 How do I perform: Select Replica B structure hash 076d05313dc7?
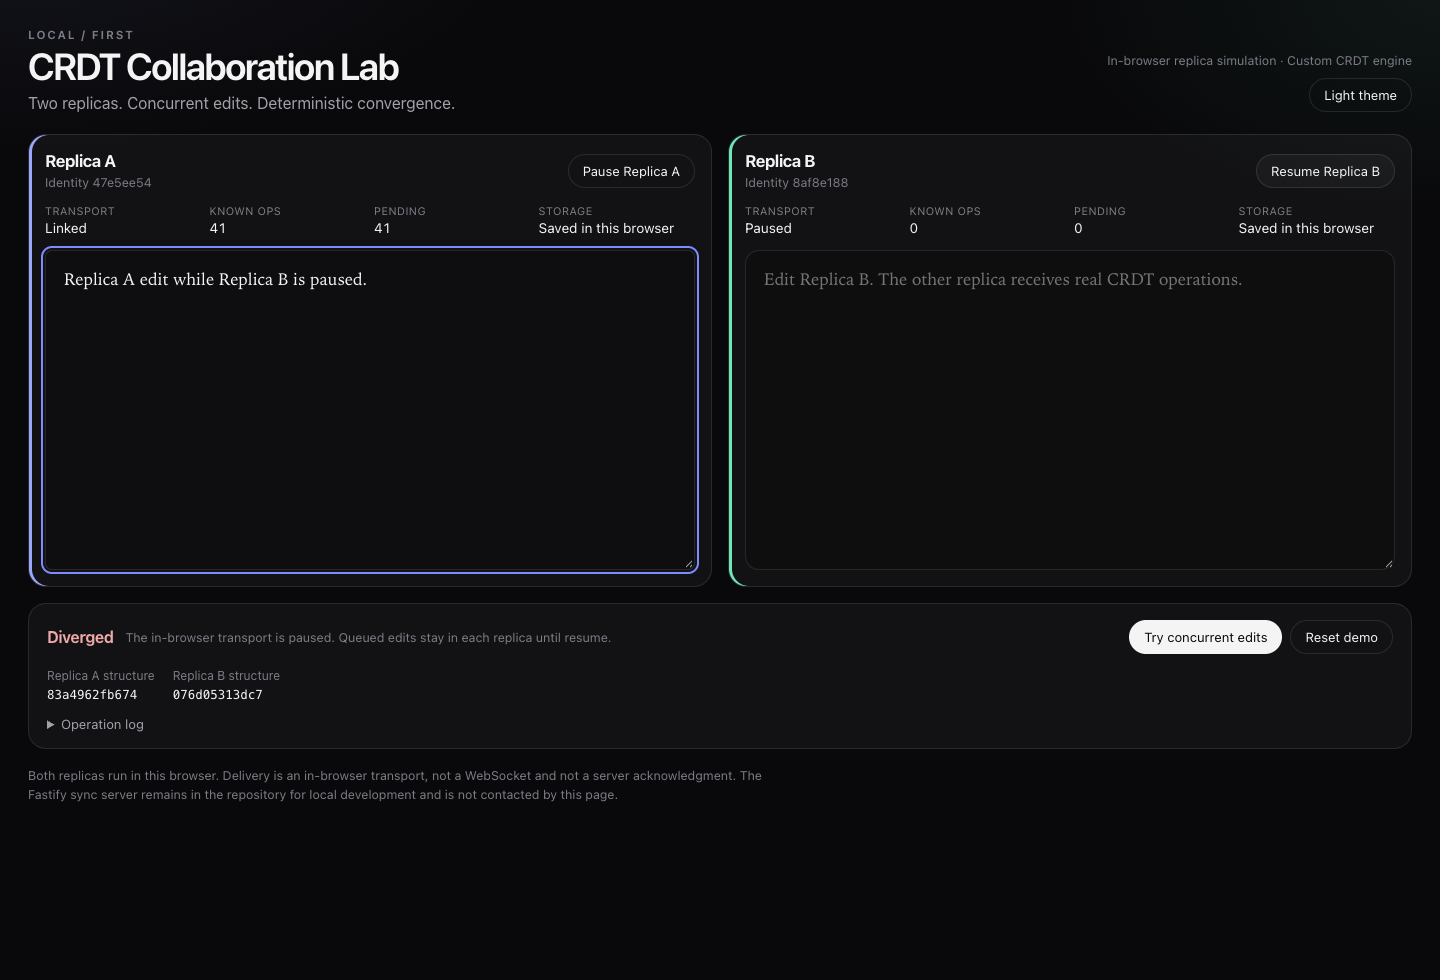[217, 695]
